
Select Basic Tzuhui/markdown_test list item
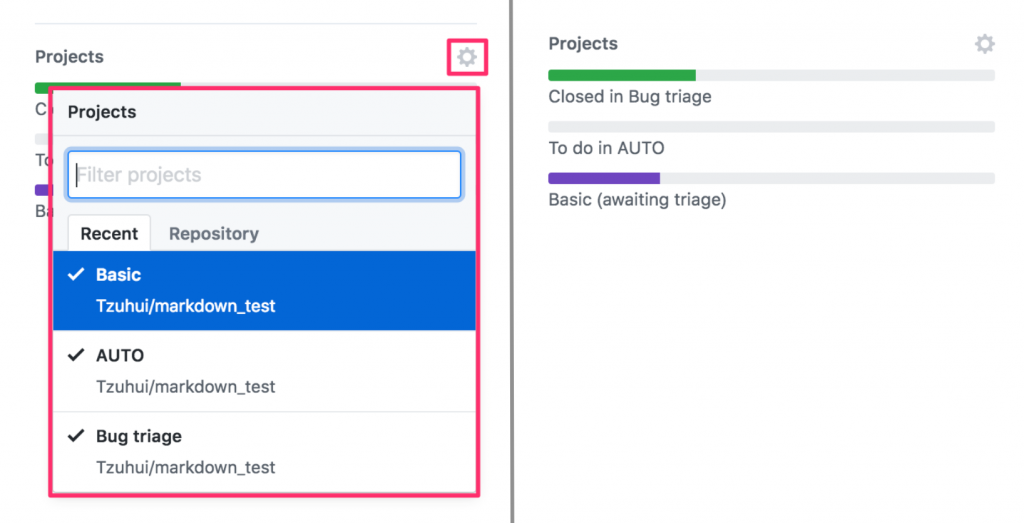264,290
